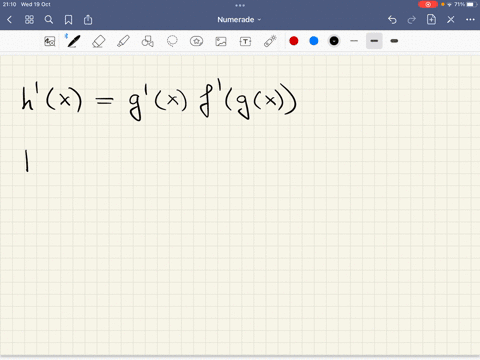This screenshot has width=480, height=360.
Task: Tap the red screen recording indicator
Action: point(428,4)
